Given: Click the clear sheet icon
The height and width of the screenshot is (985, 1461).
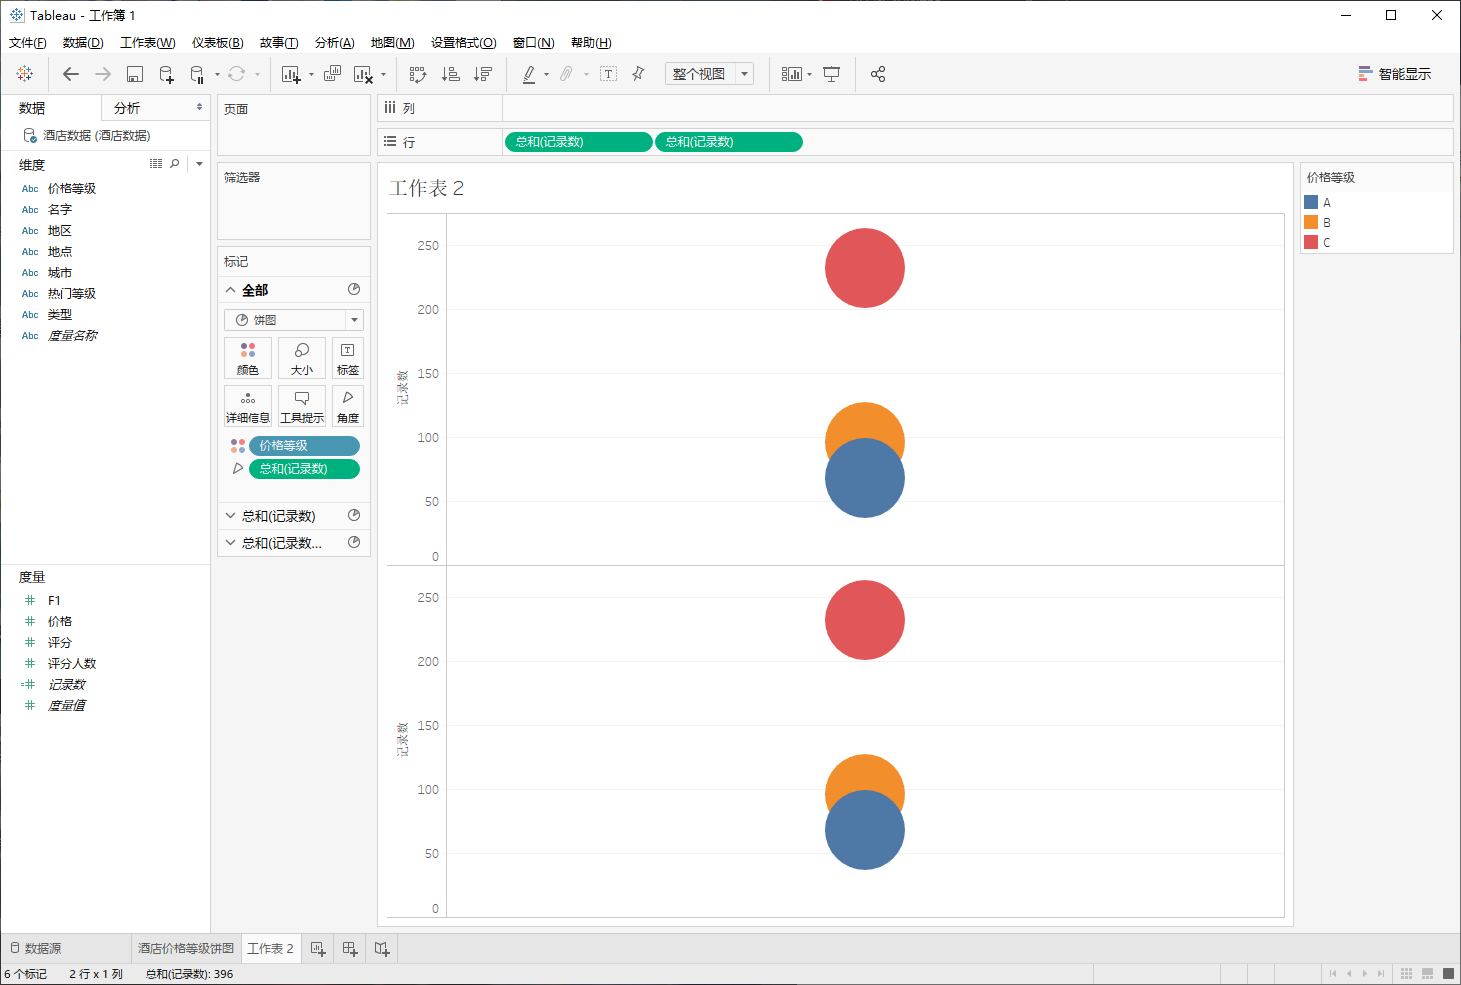Looking at the screenshot, I should coord(363,74).
